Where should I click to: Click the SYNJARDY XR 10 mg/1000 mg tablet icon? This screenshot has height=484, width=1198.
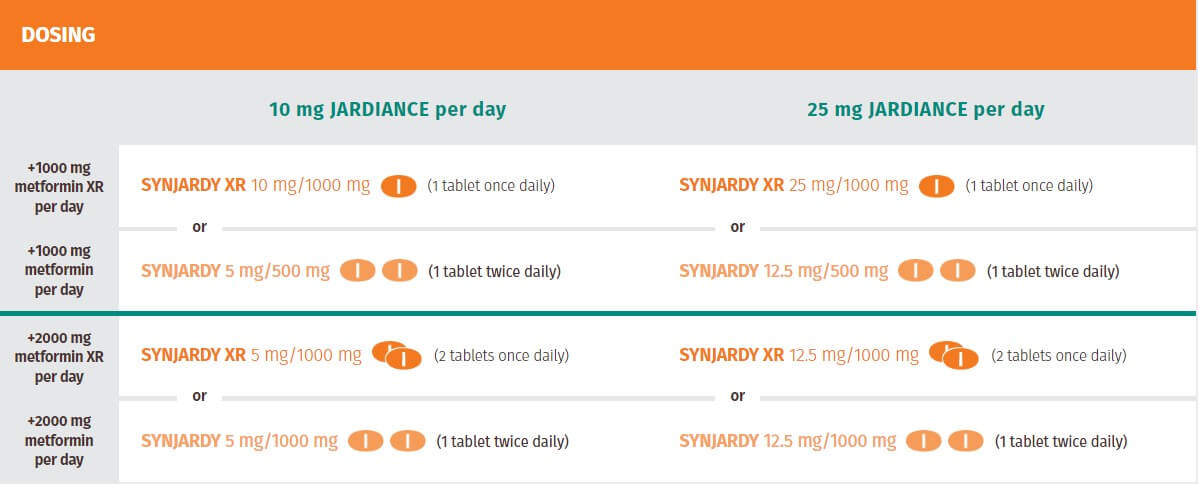point(399,186)
